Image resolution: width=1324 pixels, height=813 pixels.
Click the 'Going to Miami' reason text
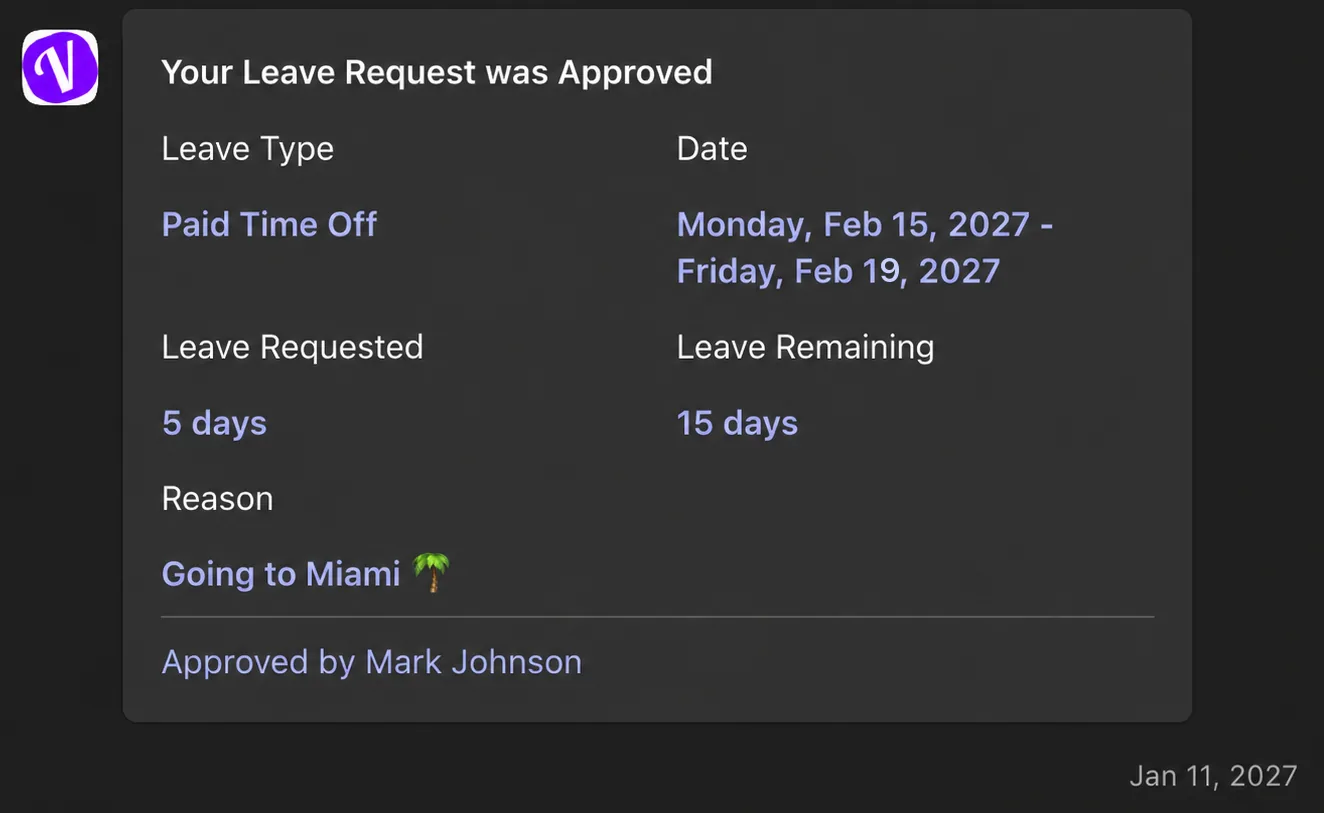[x=281, y=574]
